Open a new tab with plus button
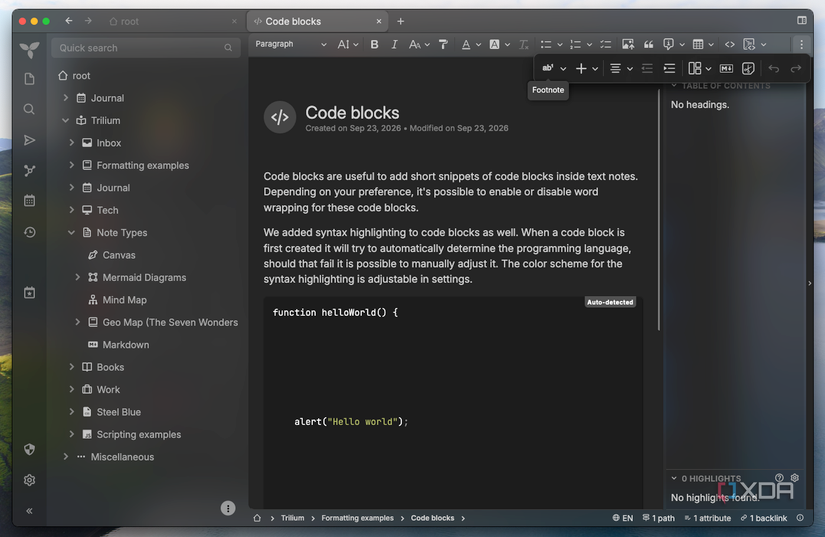 click(x=400, y=21)
